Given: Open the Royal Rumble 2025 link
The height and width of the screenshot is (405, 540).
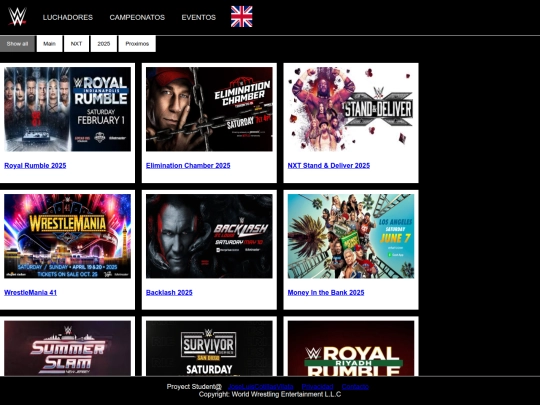Looking at the screenshot, I should [x=35, y=166].
